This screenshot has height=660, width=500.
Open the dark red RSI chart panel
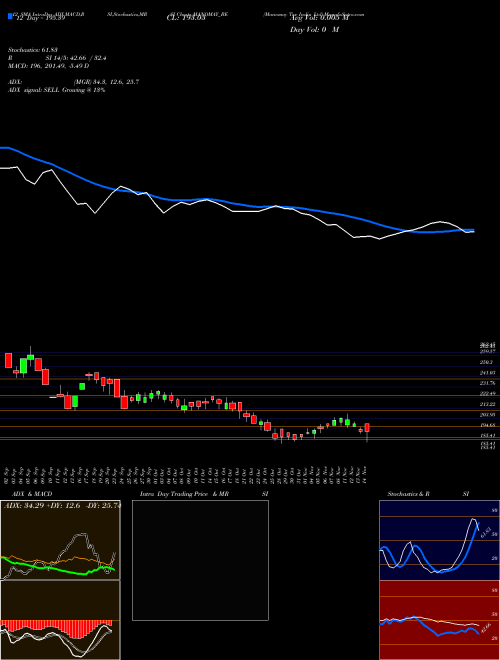(439, 620)
